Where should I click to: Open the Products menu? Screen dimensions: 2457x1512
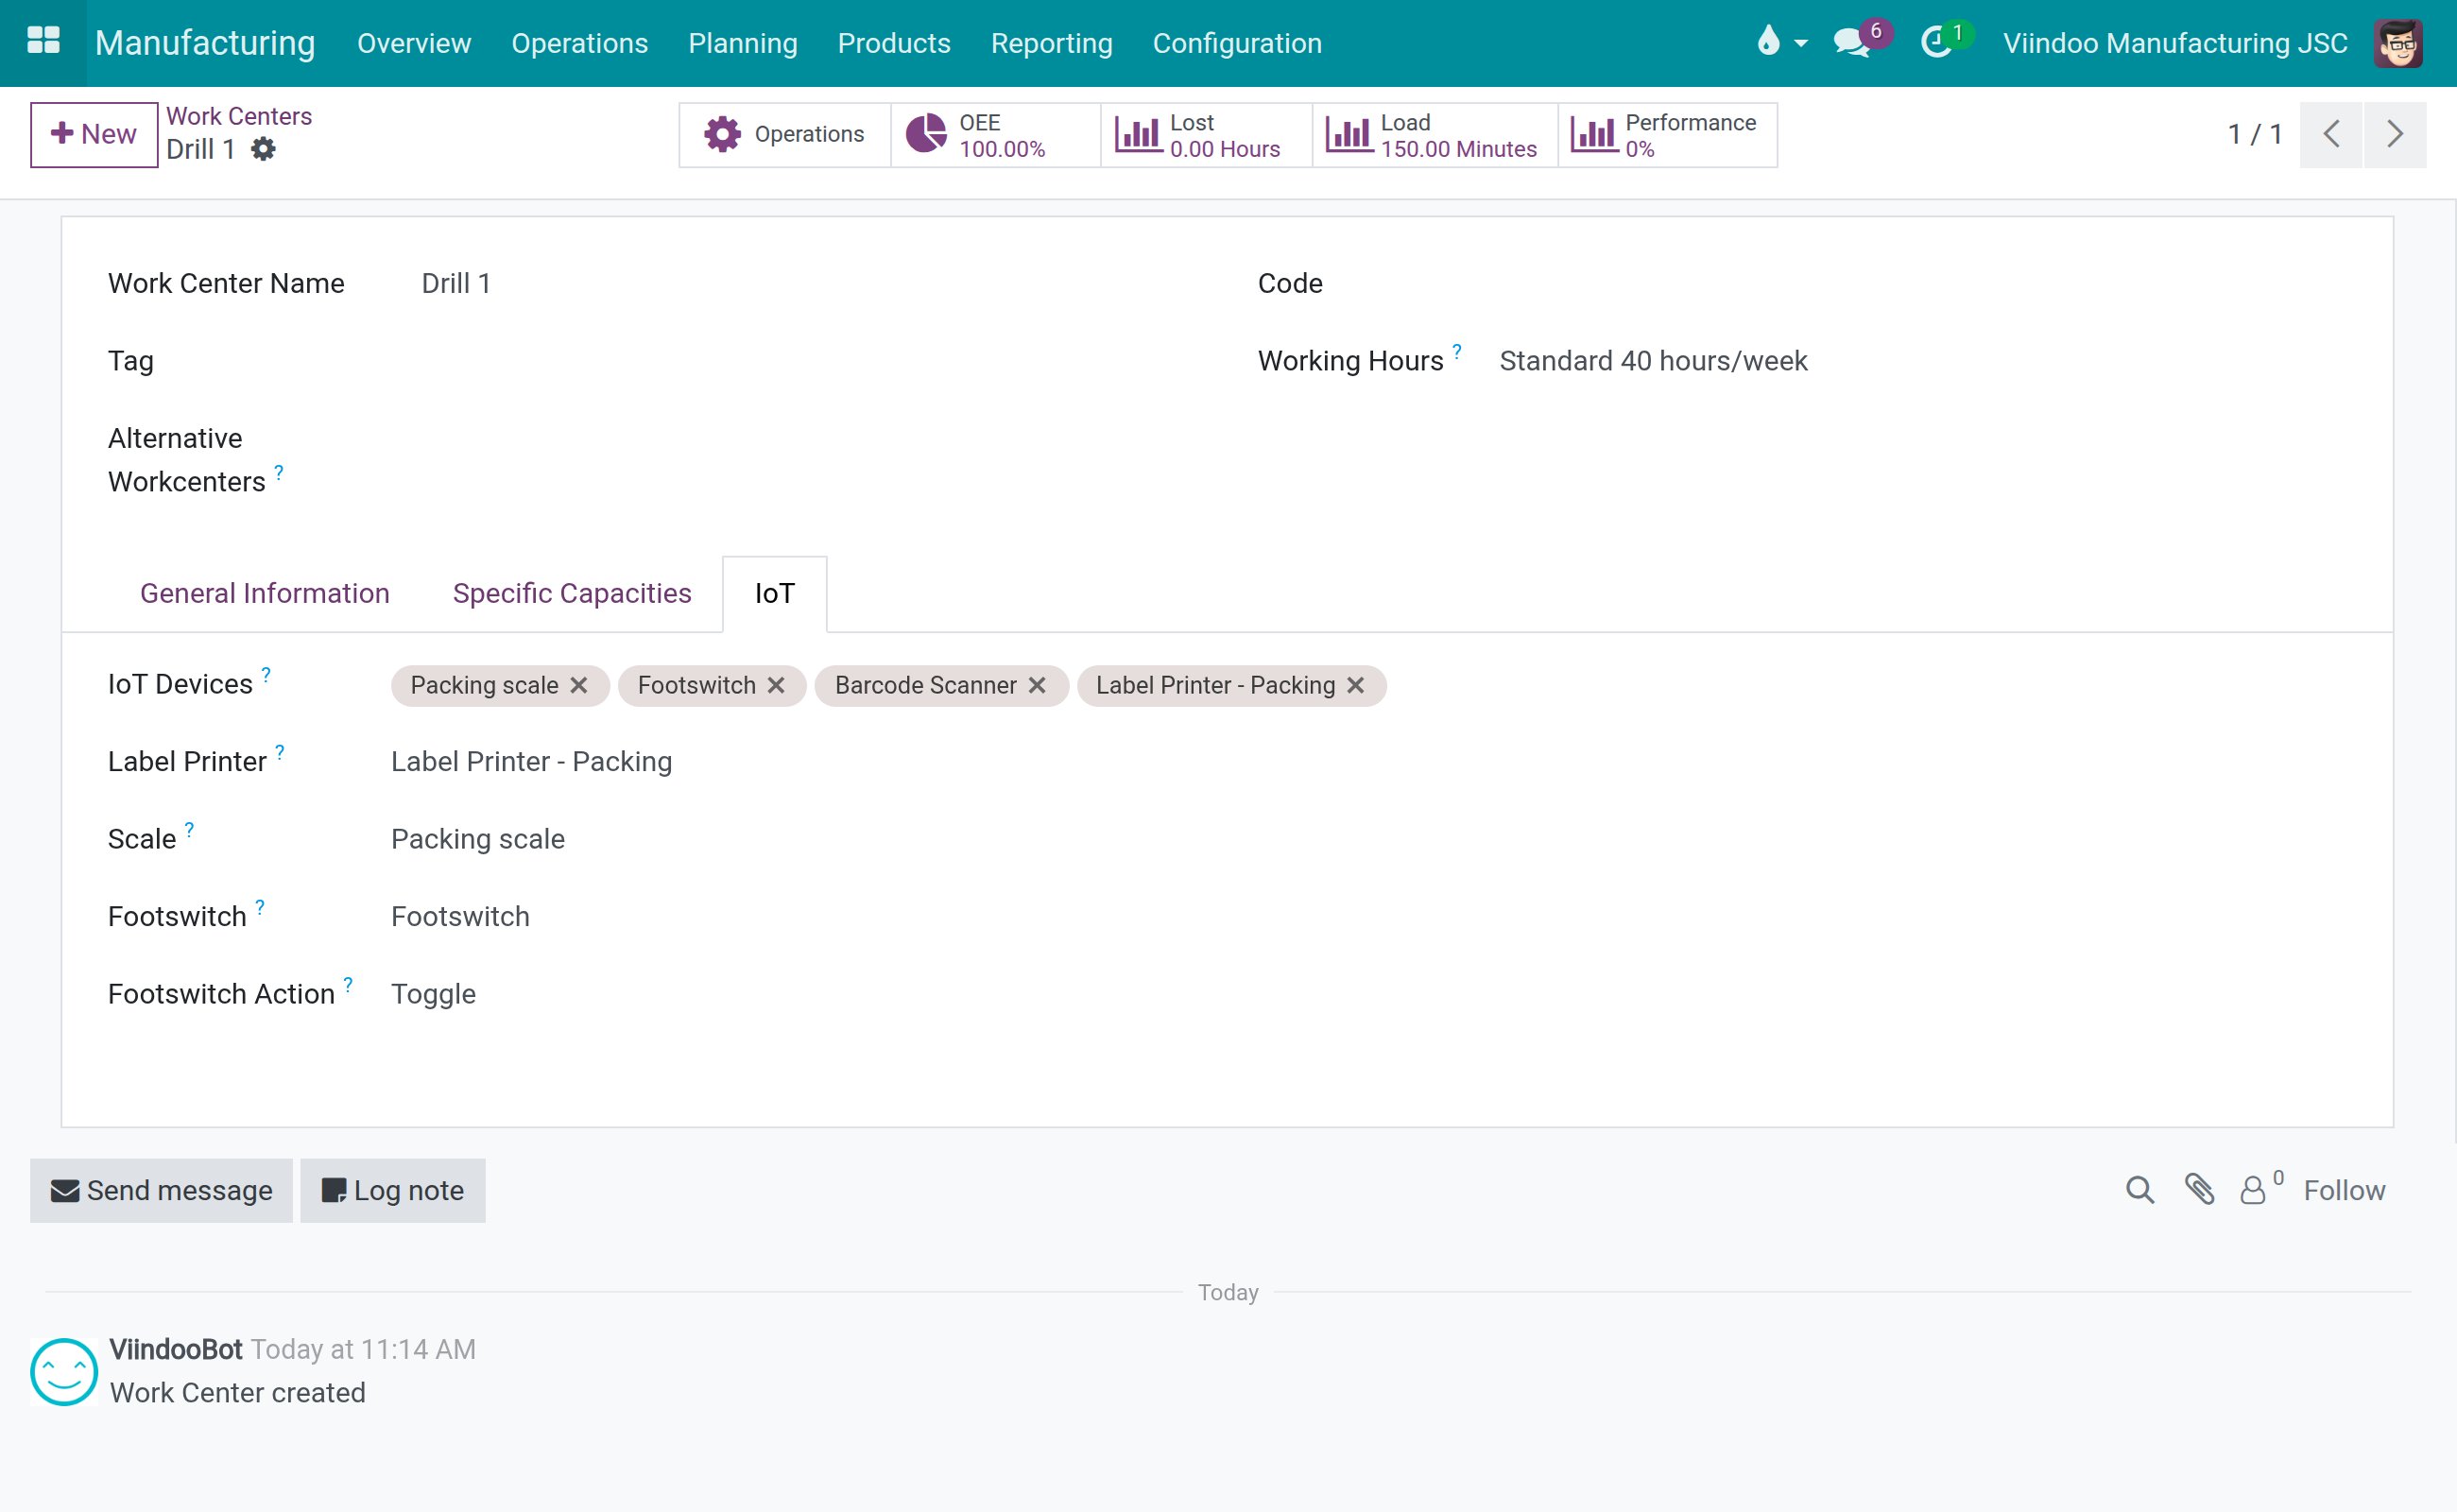(x=894, y=43)
